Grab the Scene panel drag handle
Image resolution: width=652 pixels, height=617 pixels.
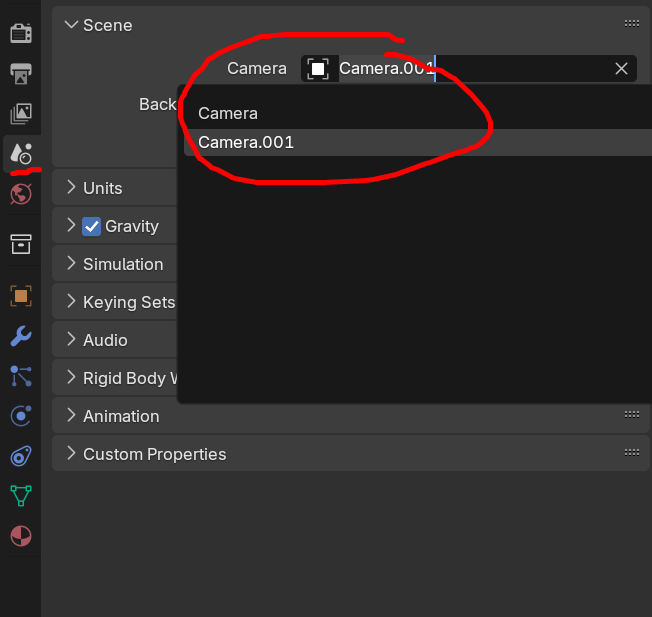pos(632,24)
